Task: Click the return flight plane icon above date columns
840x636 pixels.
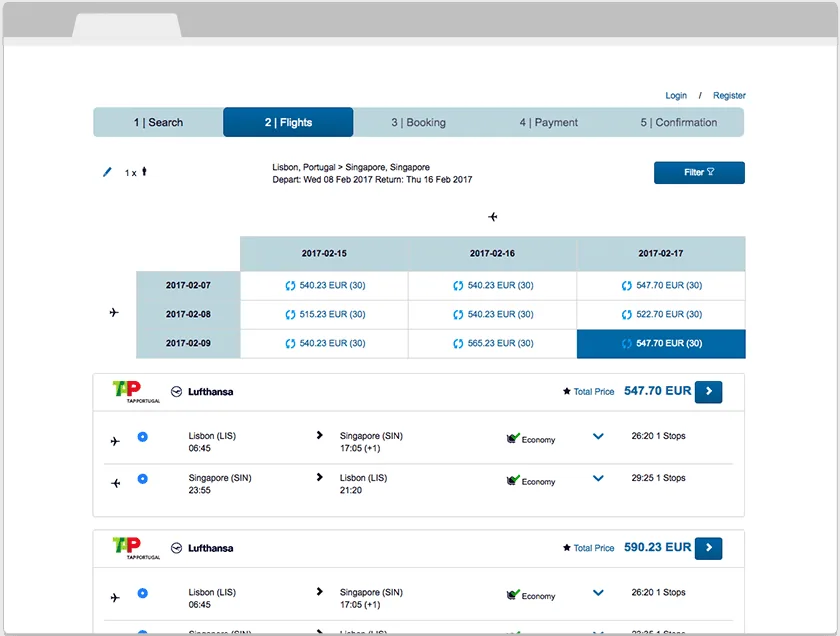Action: pyautogui.click(x=493, y=216)
